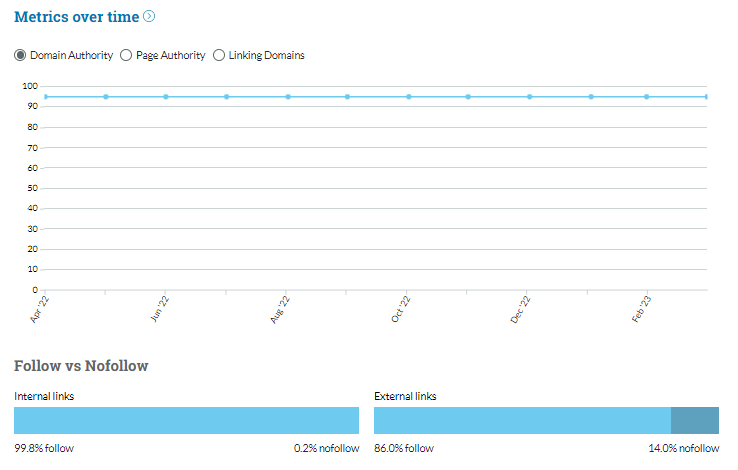Click the Jun '22 axis label

click(x=160, y=309)
